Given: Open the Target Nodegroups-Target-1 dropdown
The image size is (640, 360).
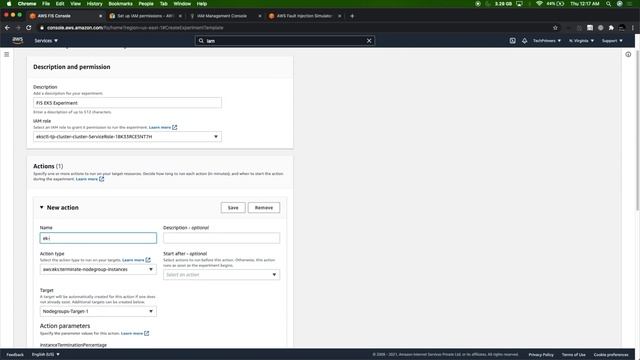Looking at the screenshot, I should (98, 311).
